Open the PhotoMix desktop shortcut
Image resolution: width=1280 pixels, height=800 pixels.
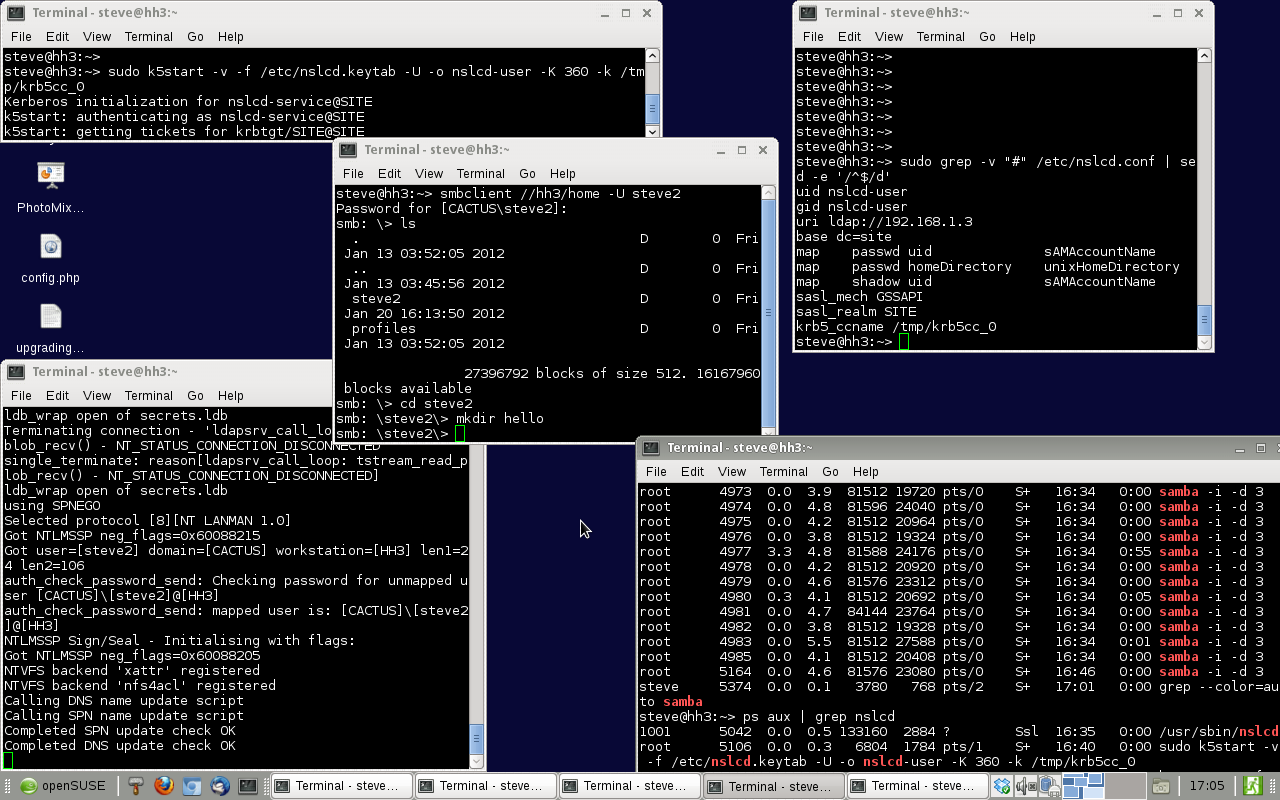51,176
